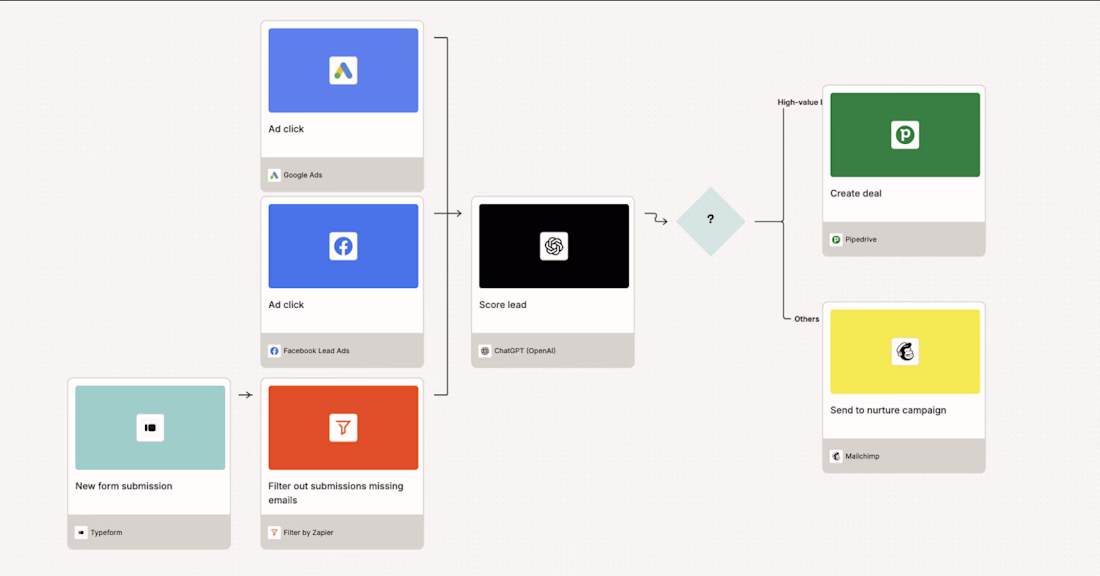Select the question mark decision diamond

tap(711, 221)
